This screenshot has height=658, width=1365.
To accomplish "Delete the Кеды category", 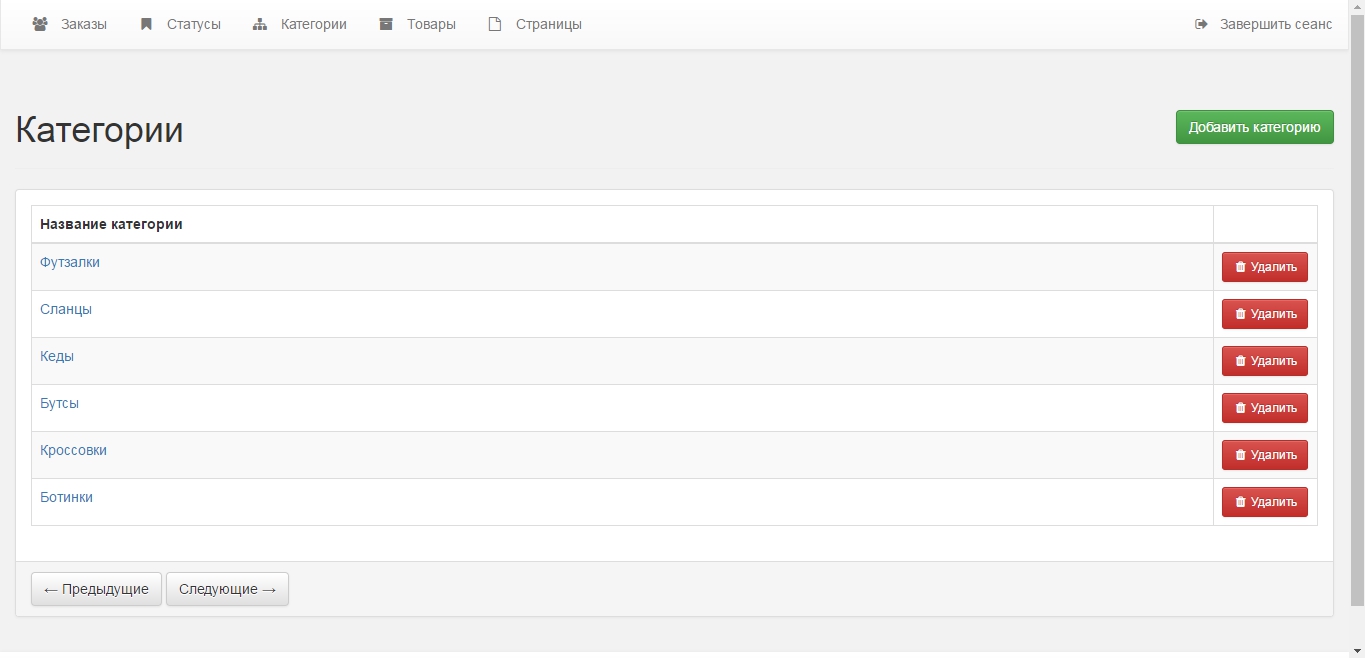I will [x=1264, y=361].
